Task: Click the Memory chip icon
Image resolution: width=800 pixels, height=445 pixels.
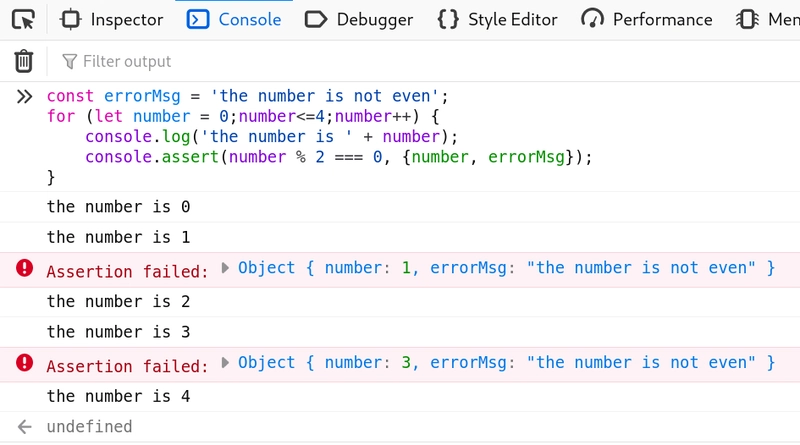Action: click(747, 19)
